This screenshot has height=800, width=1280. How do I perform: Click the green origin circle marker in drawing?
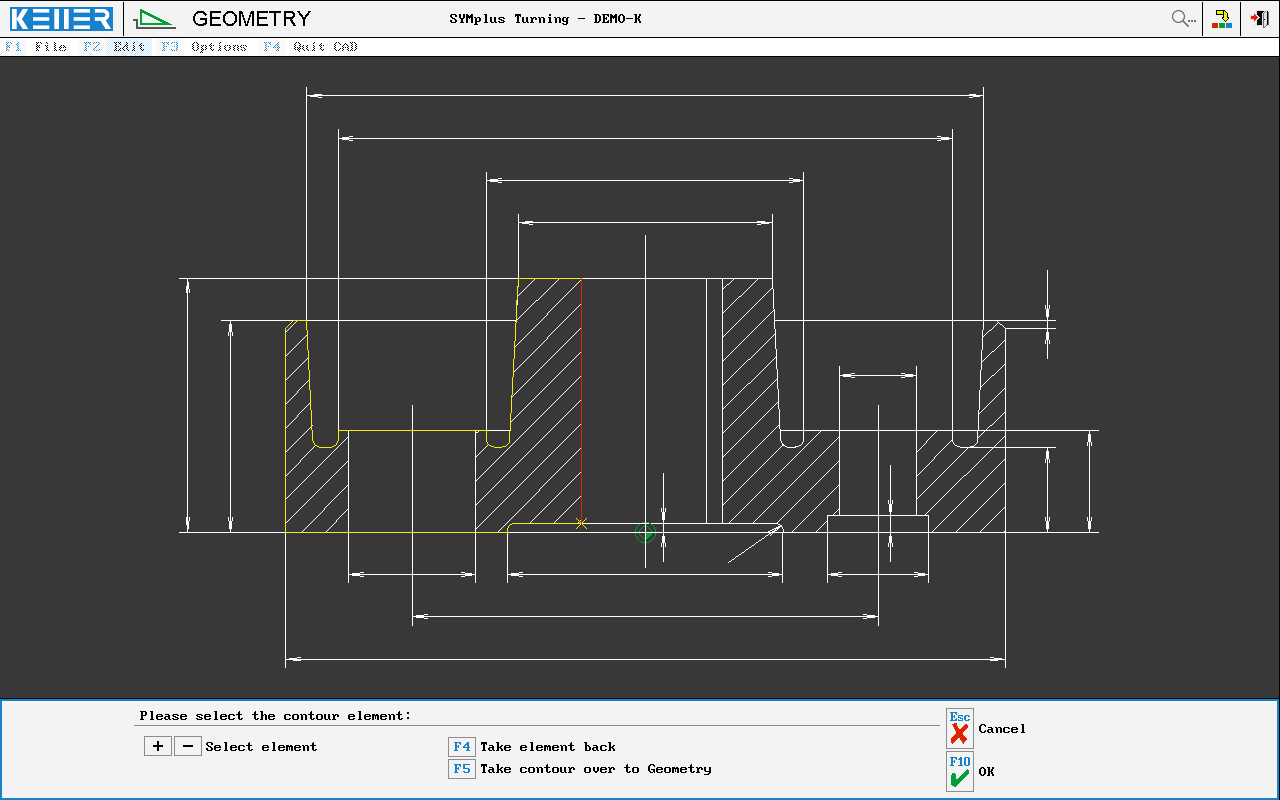point(646,532)
